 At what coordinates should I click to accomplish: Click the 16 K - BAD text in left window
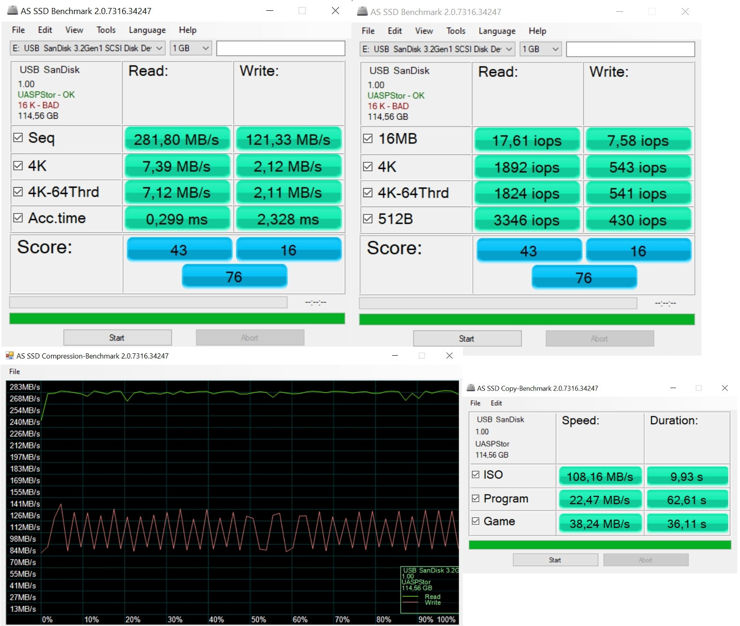tap(38, 105)
